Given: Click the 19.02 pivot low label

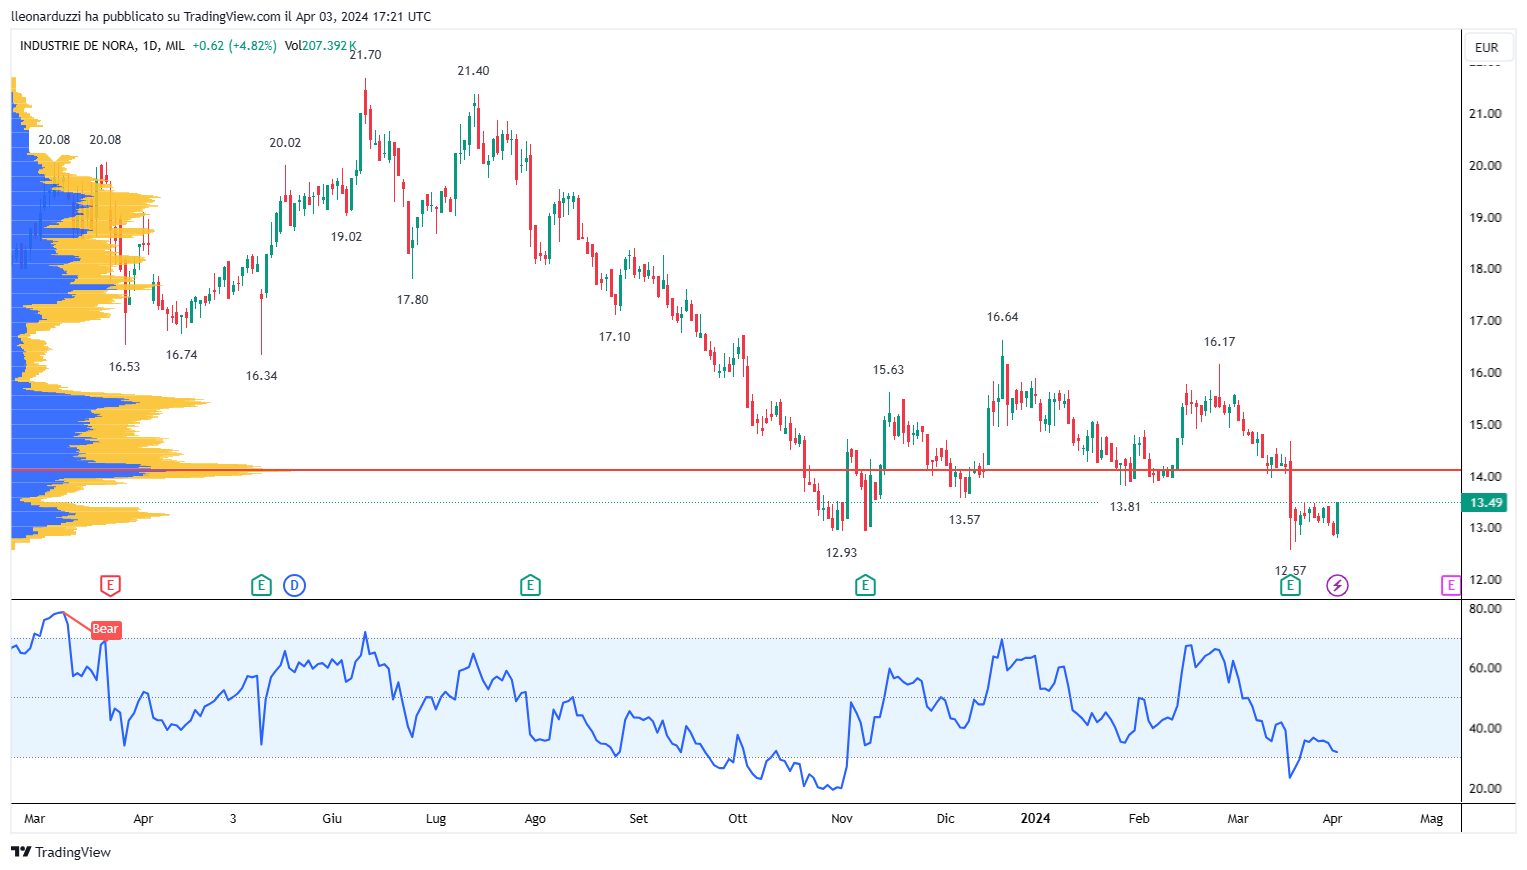Looking at the screenshot, I should [347, 237].
